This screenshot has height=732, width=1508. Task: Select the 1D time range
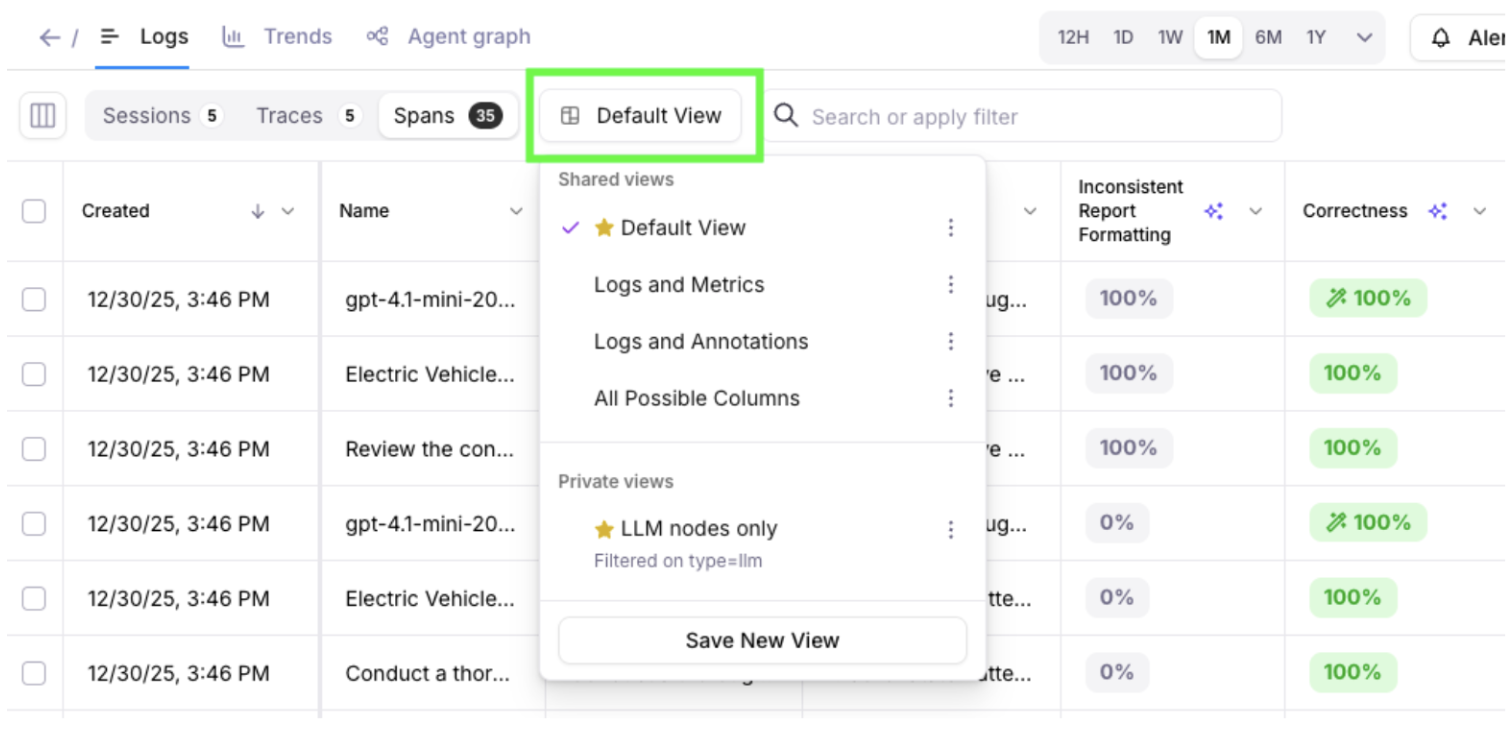[1123, 38]
